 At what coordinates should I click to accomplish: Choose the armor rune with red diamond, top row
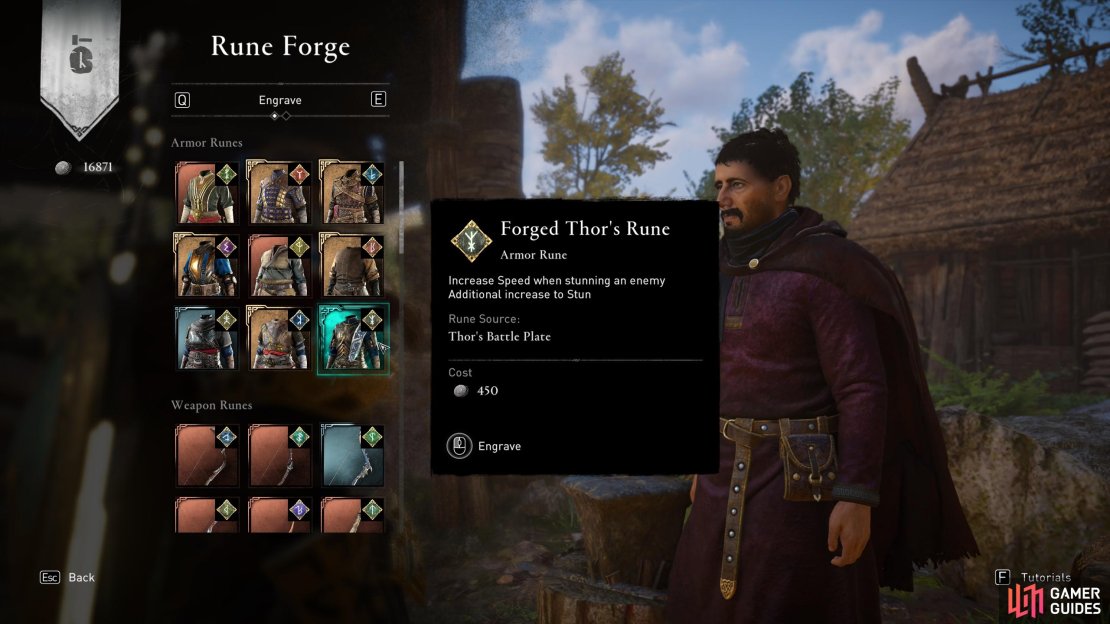tap(280, 193)
